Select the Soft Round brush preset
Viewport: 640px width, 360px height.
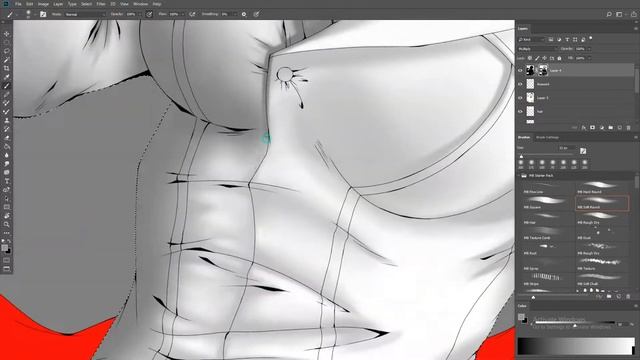click(x=602, y=203)
